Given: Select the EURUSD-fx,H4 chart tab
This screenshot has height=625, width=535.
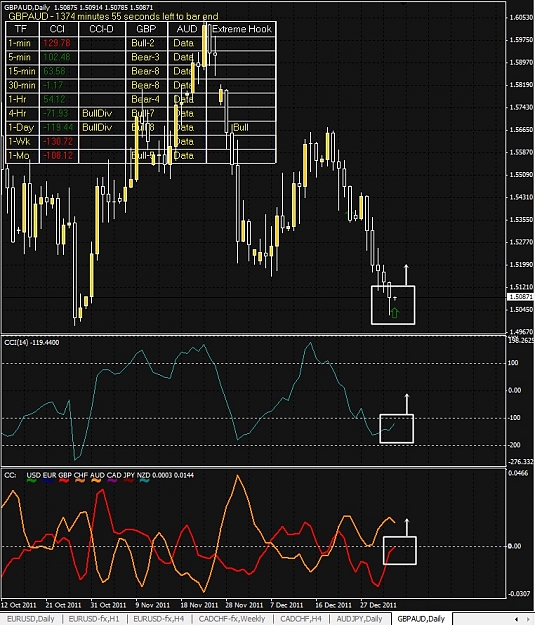Looking at the screenshot, I should tap(159, 619).
